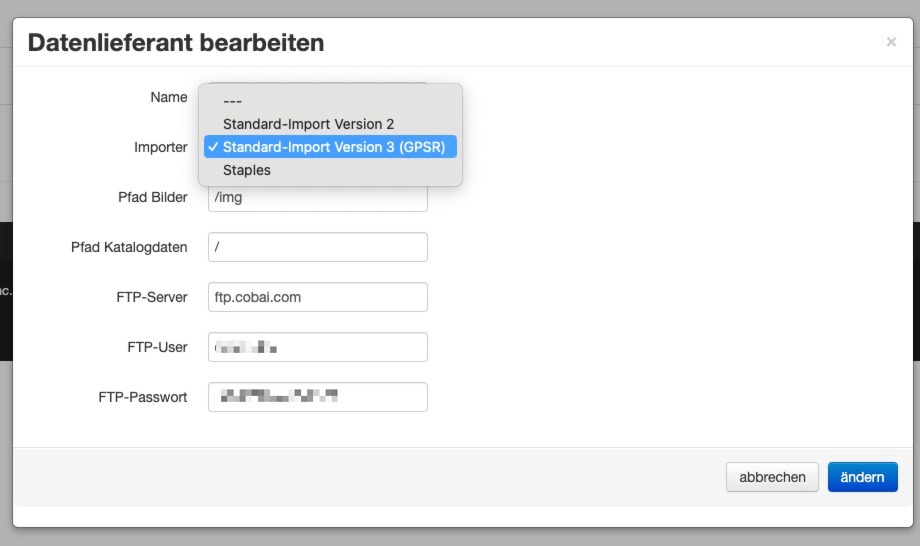Click into the FTP-Passwort field
920x546 pixels.
point(317,397)
